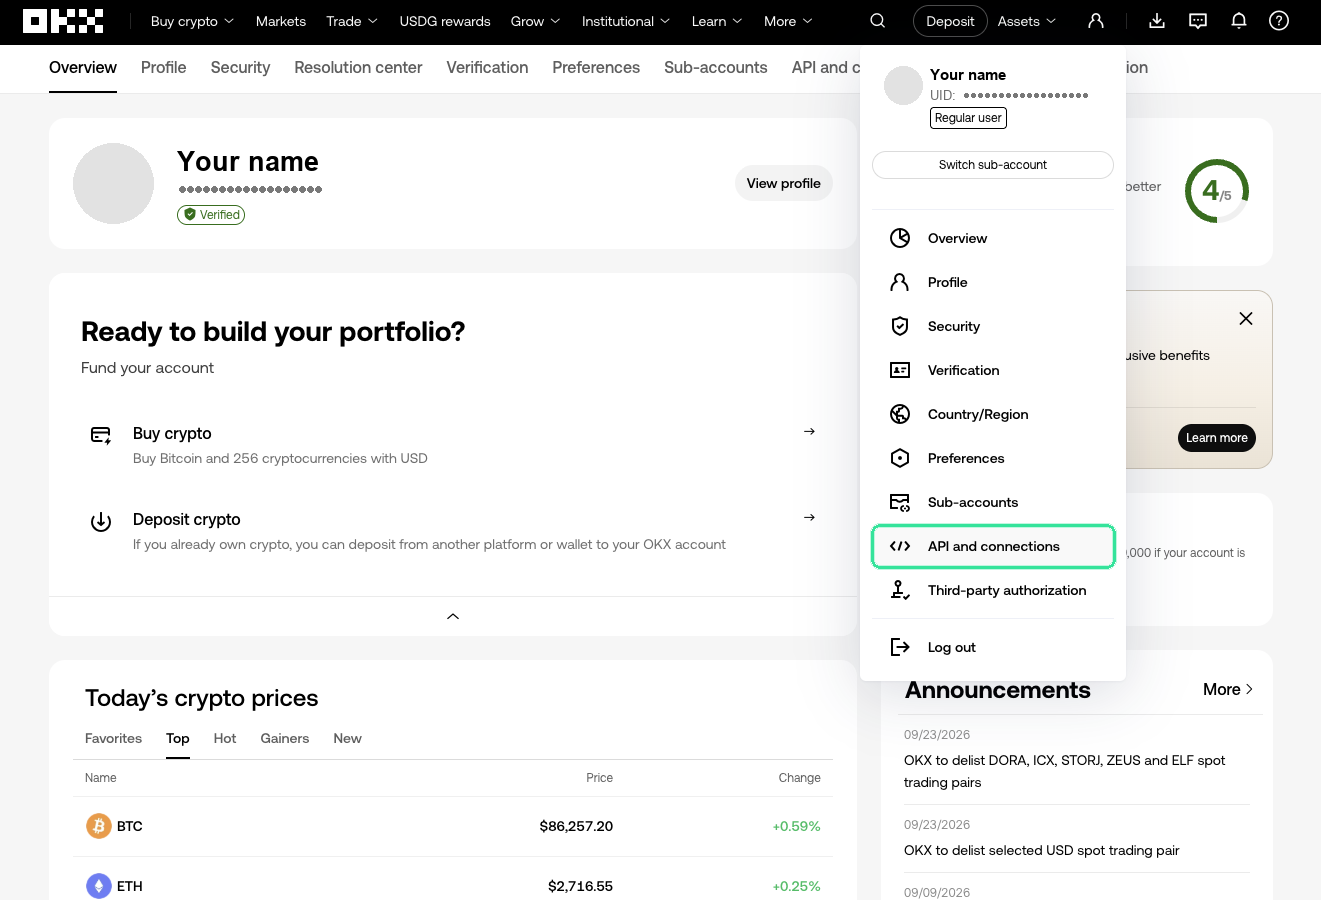Click the Preferences hexagon icon
The height and width of the screenshot is (900, 1321).
point(900,458)
